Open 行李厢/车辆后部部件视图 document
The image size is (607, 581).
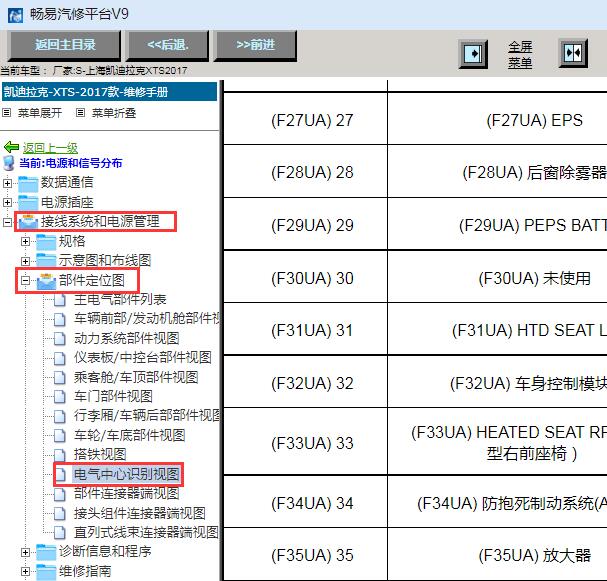tap(147, 415)
